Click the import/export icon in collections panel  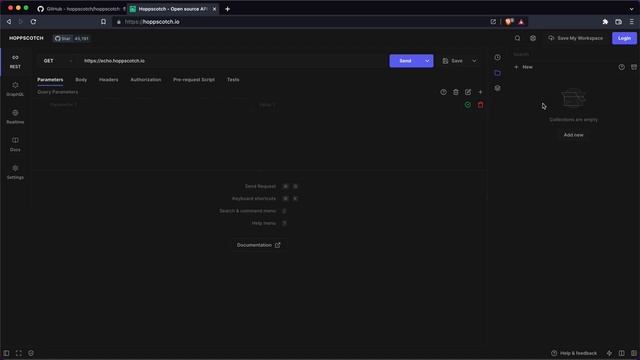click(633, 67)
